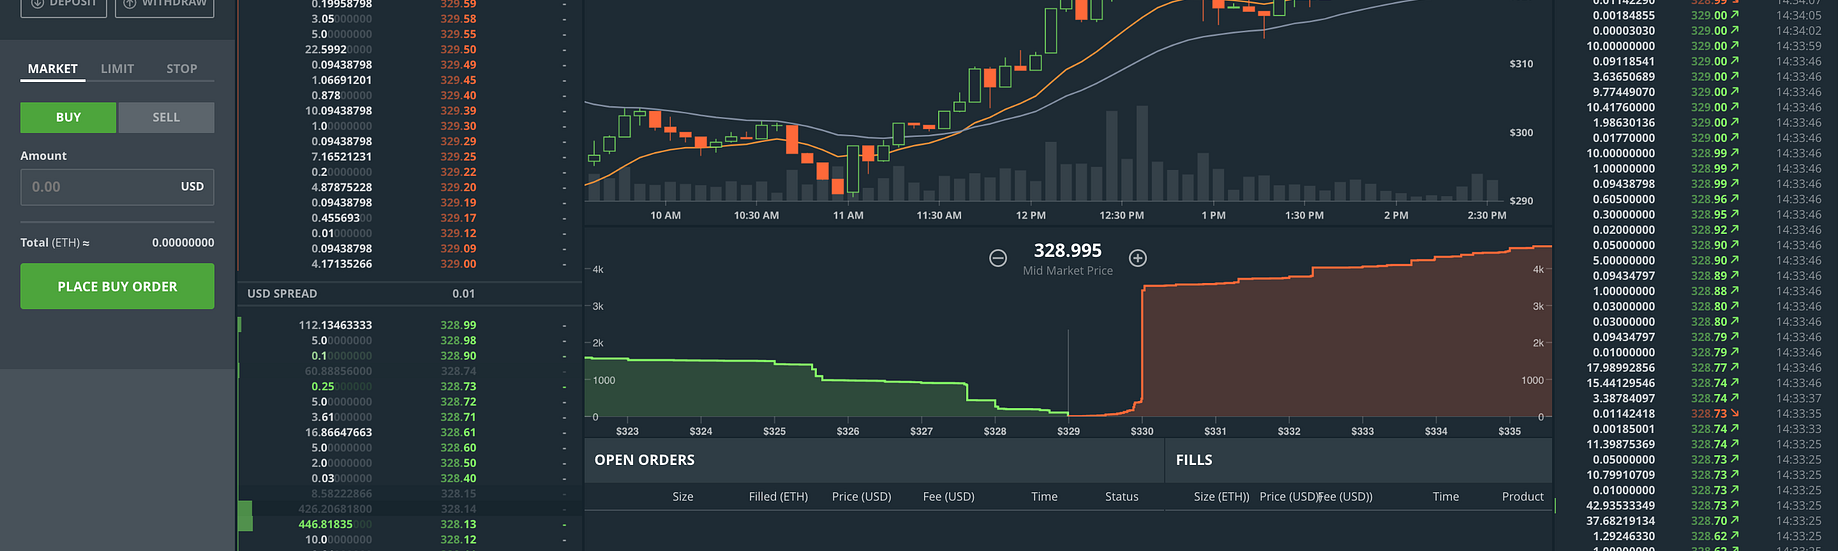Zoom out depth chart with minus icon

click(998, 258)
